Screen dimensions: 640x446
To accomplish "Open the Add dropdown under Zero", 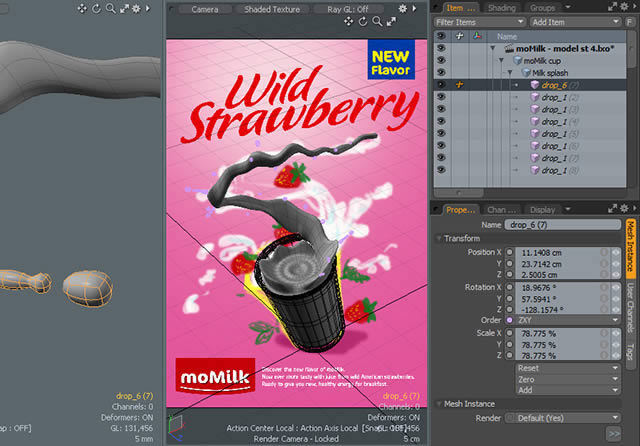I will [x=568, y=390].
